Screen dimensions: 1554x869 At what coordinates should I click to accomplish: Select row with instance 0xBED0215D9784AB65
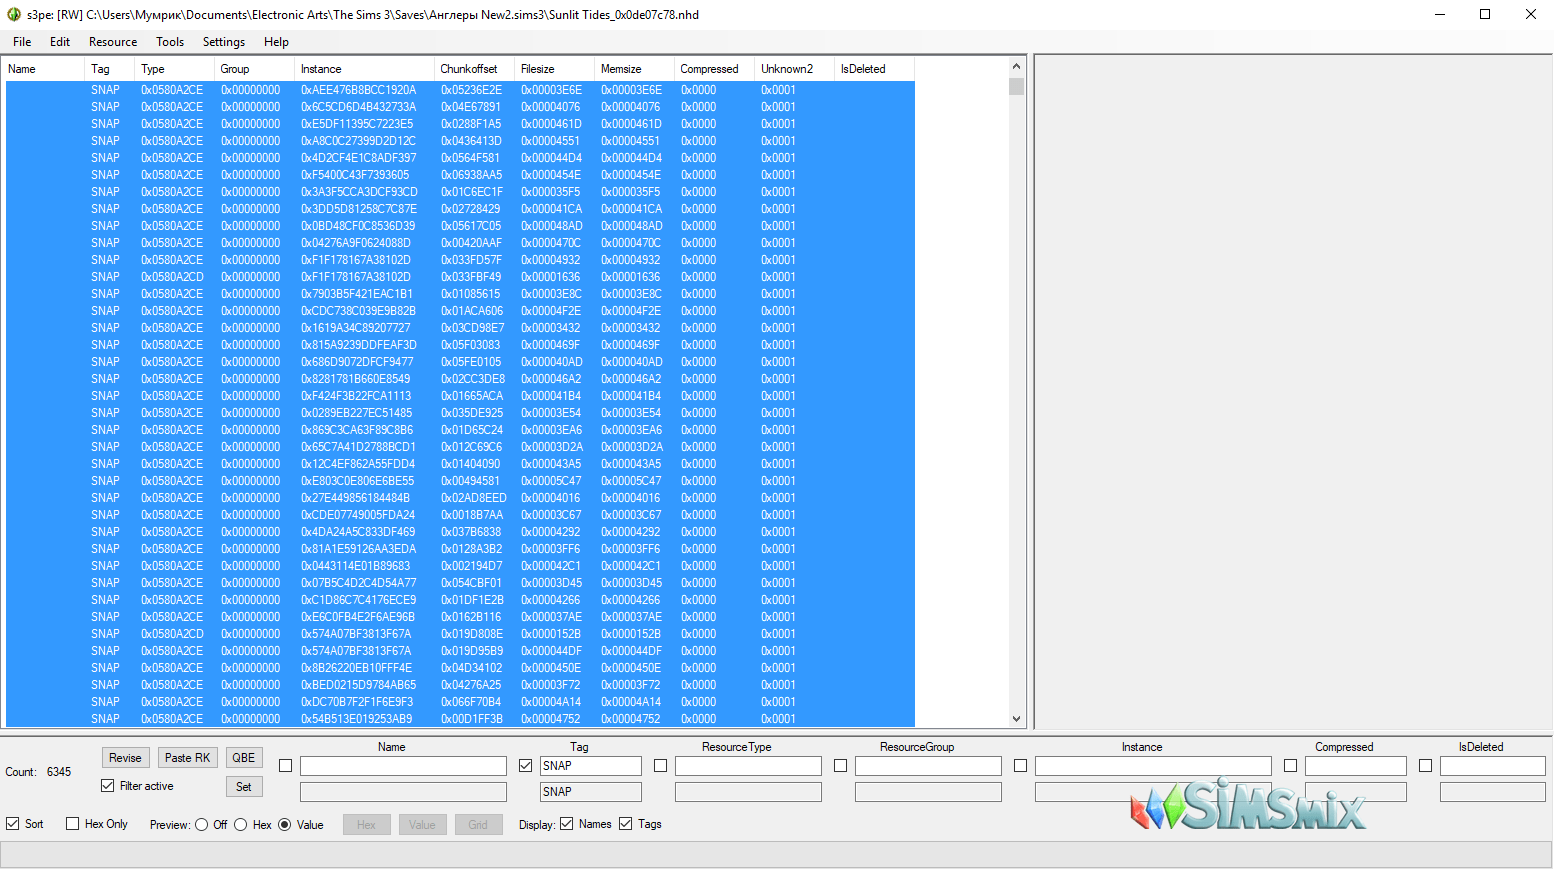[460, 685]
